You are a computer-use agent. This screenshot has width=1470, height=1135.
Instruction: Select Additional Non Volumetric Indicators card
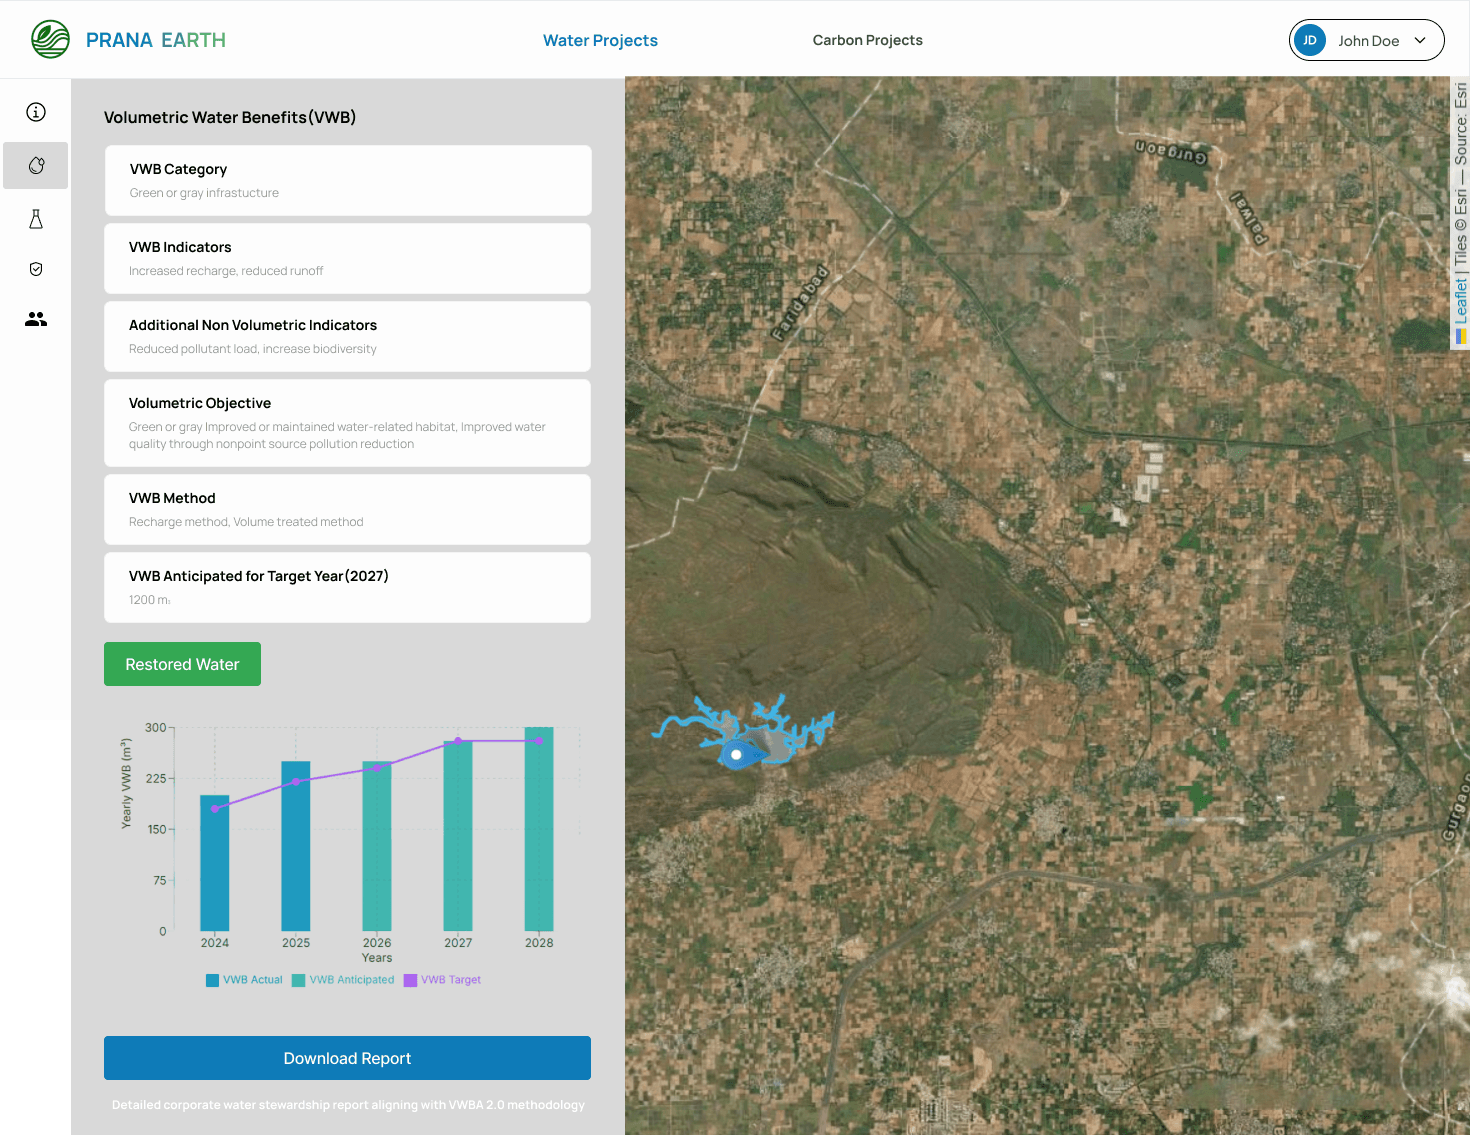point(348,336)
